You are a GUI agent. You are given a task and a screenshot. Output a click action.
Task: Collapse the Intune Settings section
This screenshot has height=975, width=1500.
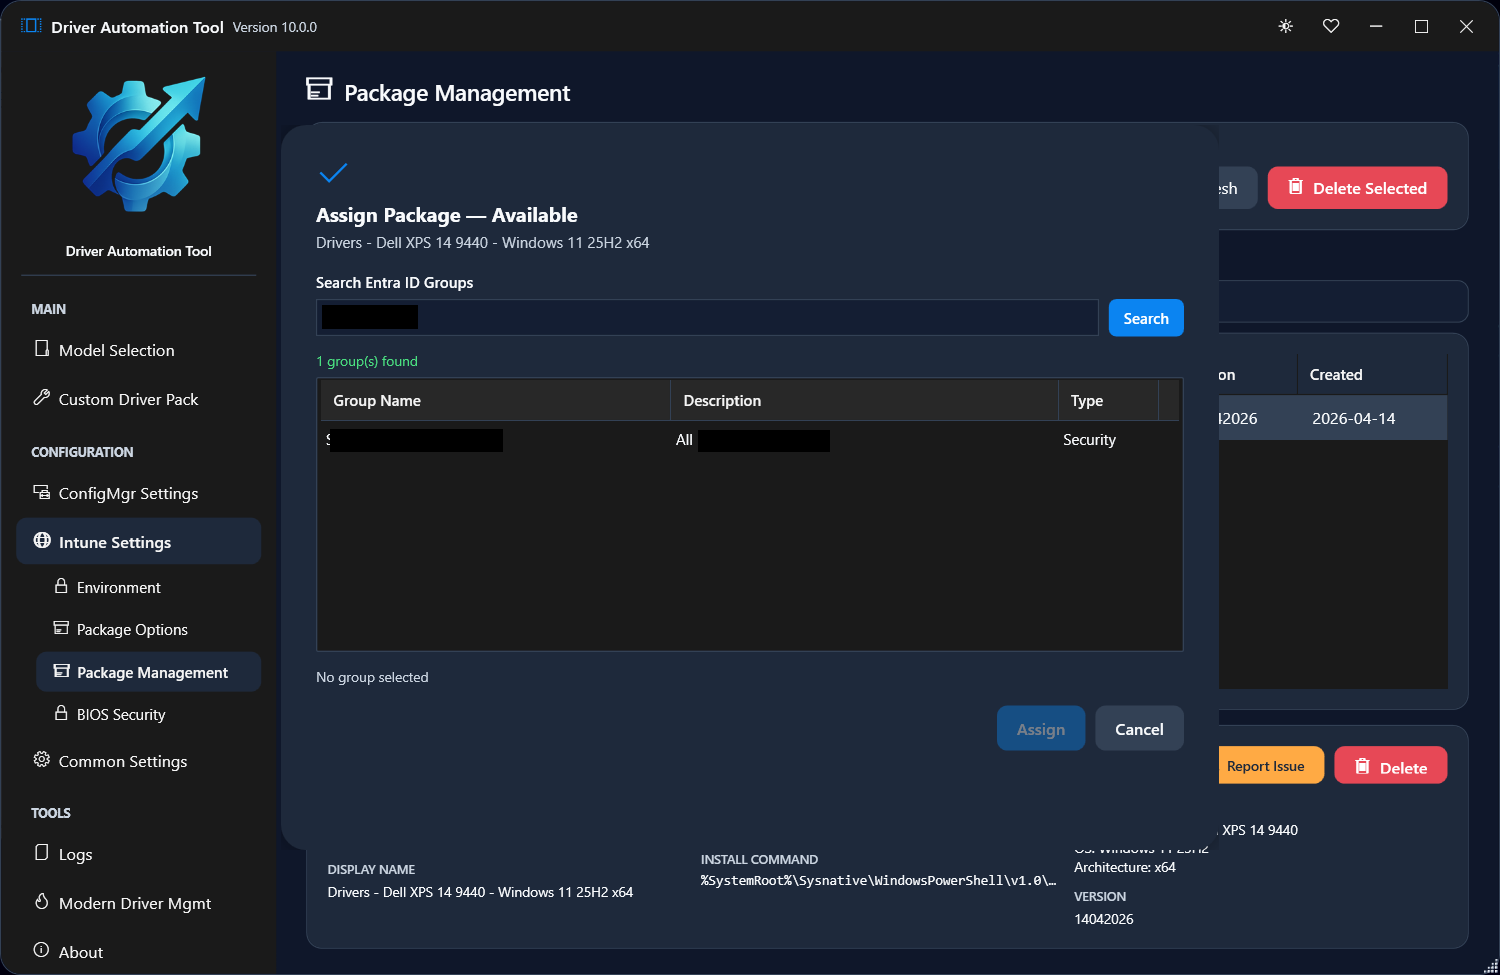pos(138,541)
